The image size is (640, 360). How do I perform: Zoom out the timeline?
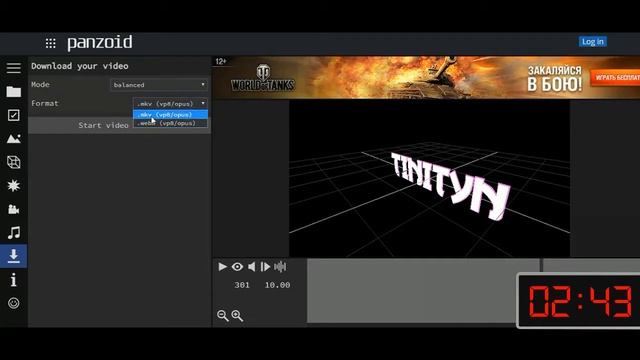tap(222, 316)
